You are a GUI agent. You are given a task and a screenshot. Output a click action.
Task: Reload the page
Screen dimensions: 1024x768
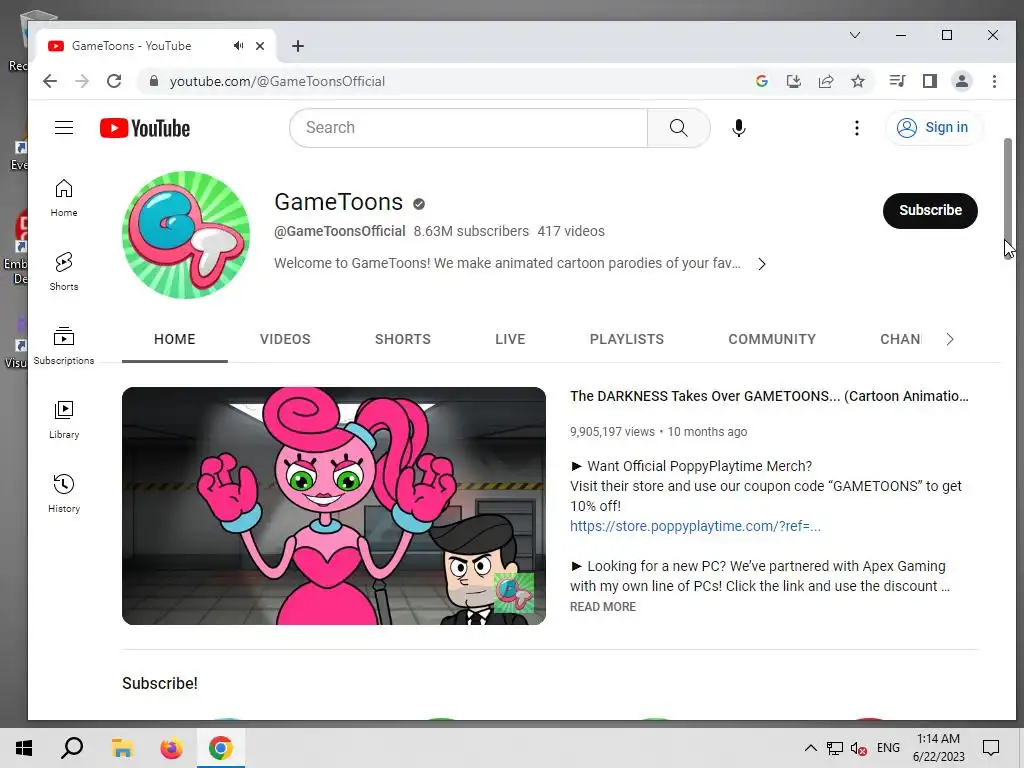114,81
